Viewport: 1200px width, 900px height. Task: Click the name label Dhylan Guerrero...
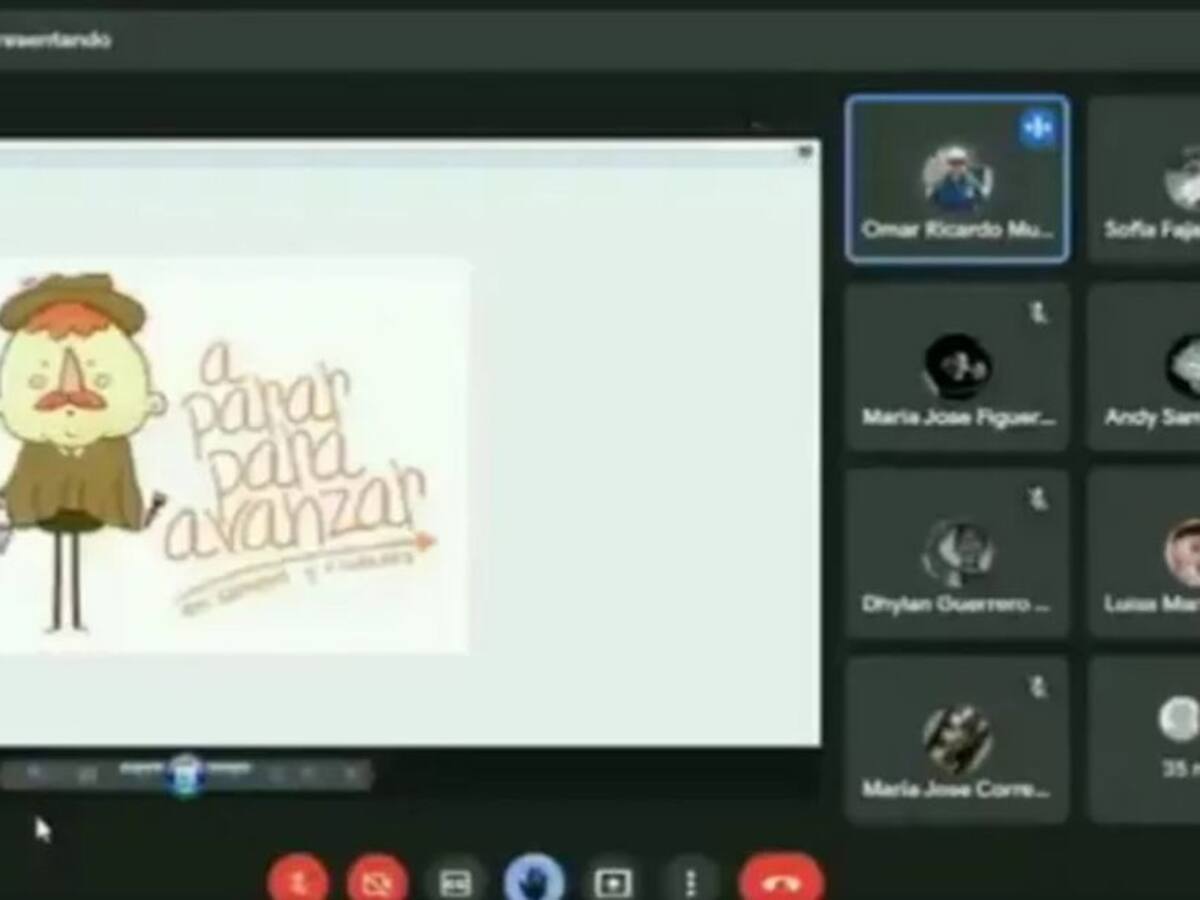[x=956, y=604]
